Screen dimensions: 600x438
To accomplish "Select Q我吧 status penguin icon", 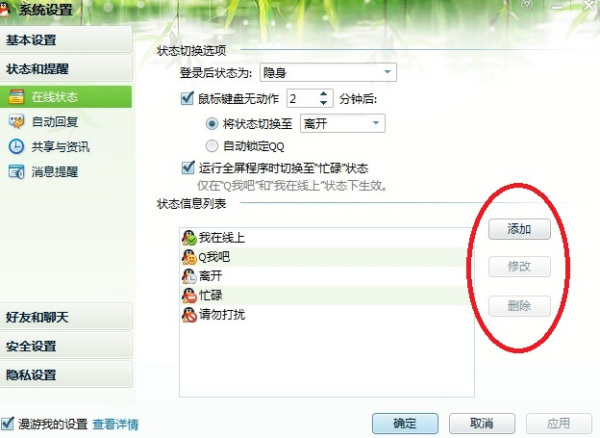I will 189,257.
